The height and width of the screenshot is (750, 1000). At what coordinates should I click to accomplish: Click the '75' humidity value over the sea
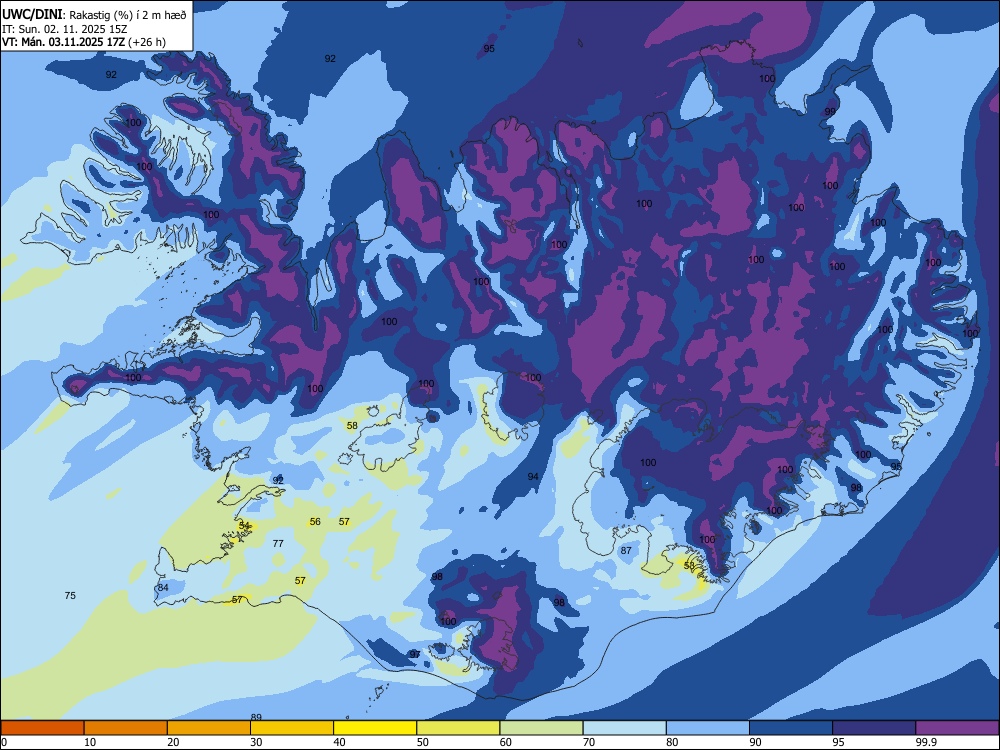pyautogui.click(x=70, y=595)
